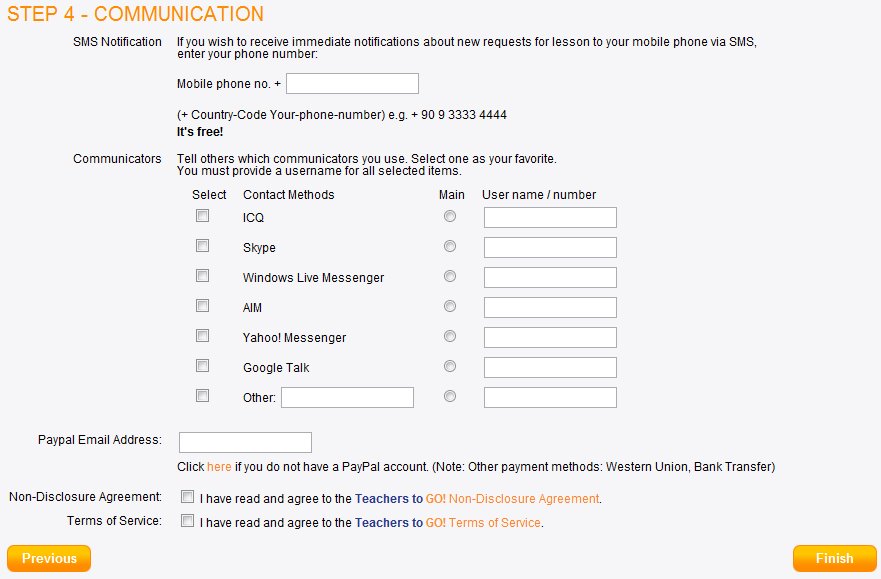Go back with the Previous button
This screenshot has width=881, height=579.
(49, 558)
